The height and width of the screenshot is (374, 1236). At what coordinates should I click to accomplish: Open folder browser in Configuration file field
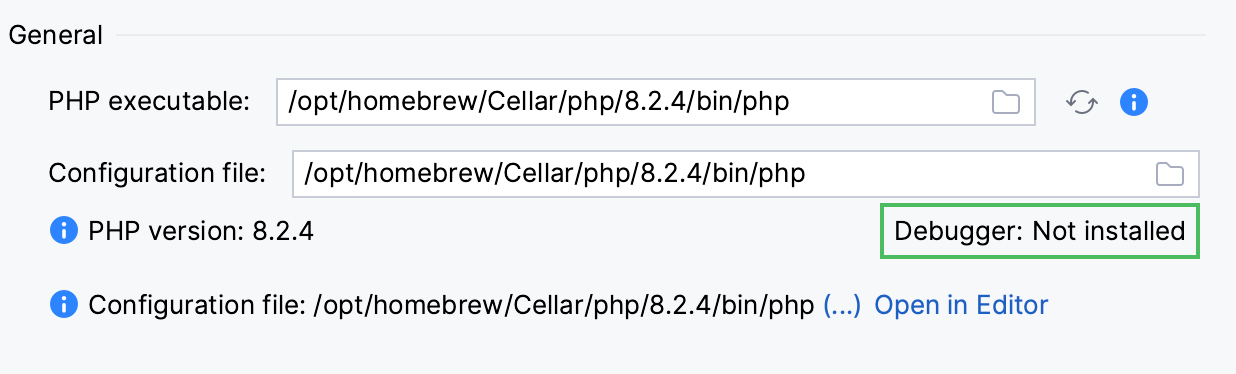coord(1170,174)
